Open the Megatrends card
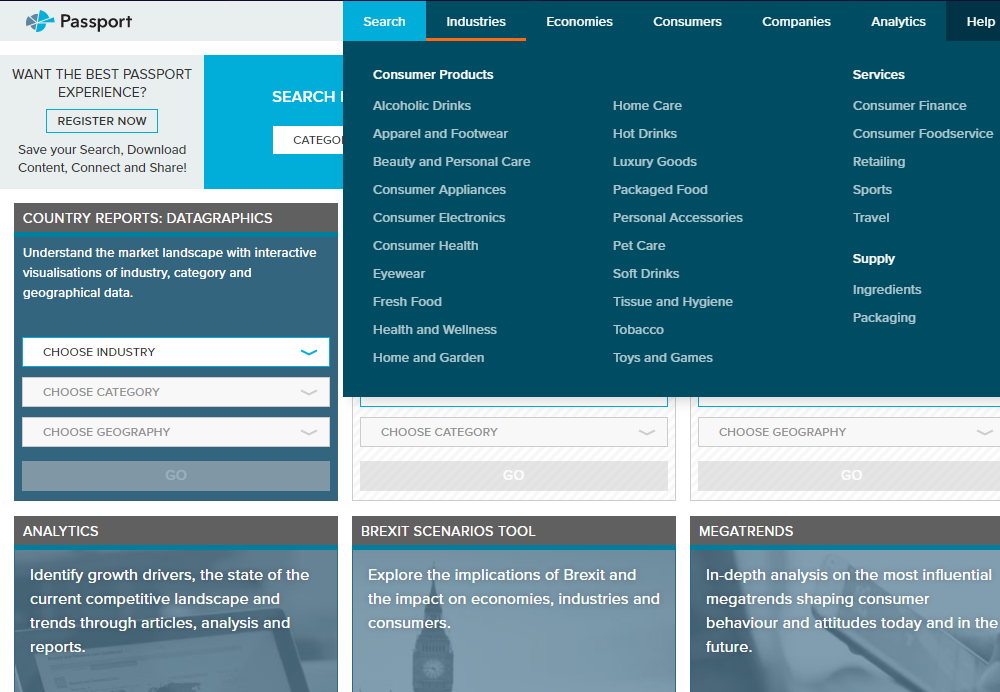Viewport: 1000px width, 692px height. 845,604
